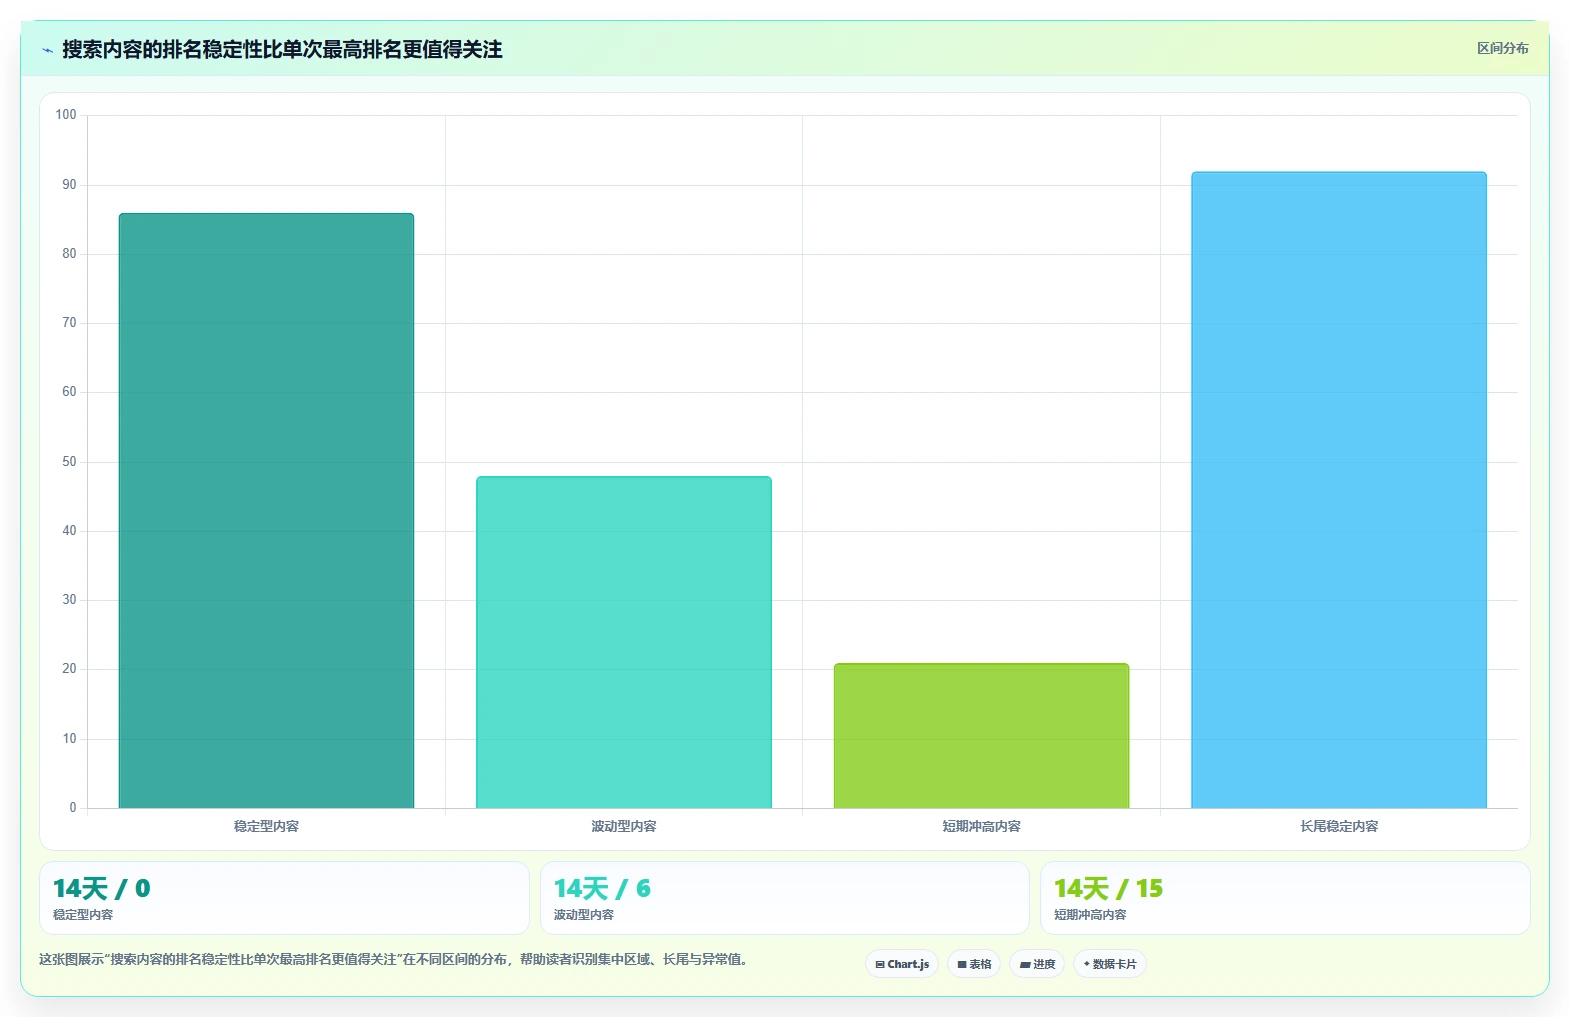Screen dimensions: 1570x1017
Task: Click the chart title 搜索内容的排名稳定性 heading
Action: (x=282, y=49)
